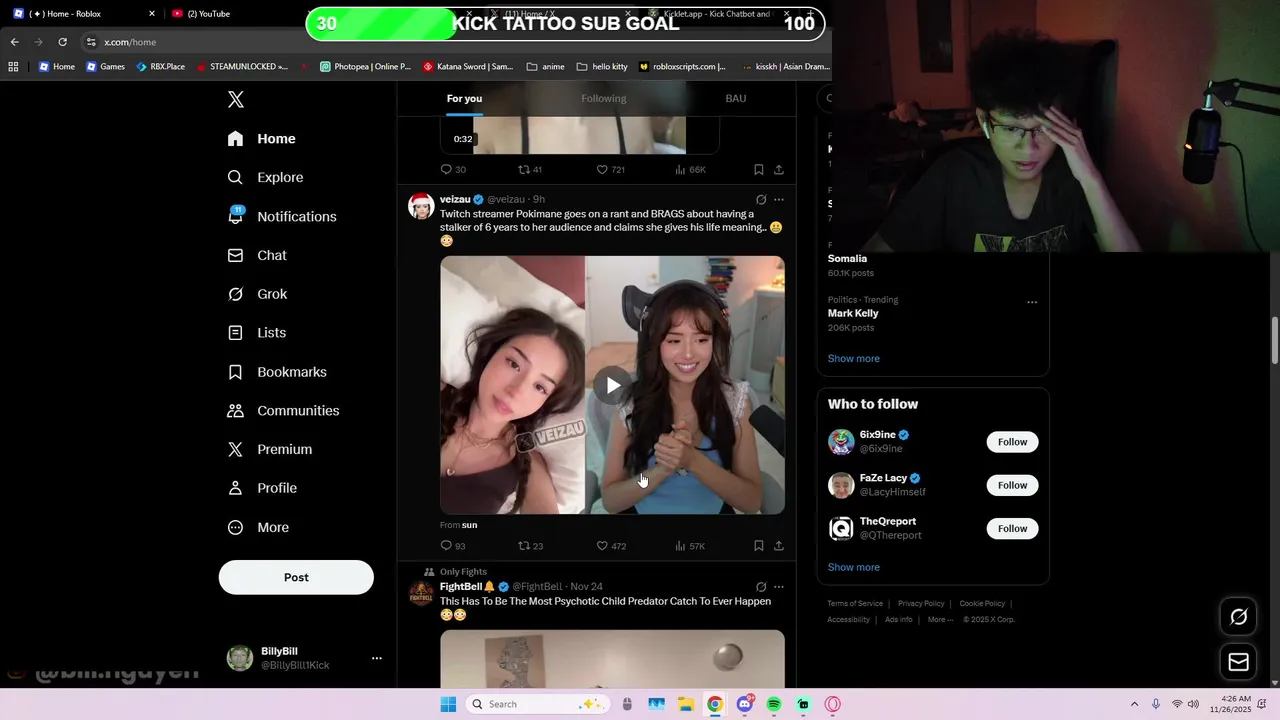Open the Only Fights community link
This screenshot has width=1280, height=720.
[x=463, y=572]
